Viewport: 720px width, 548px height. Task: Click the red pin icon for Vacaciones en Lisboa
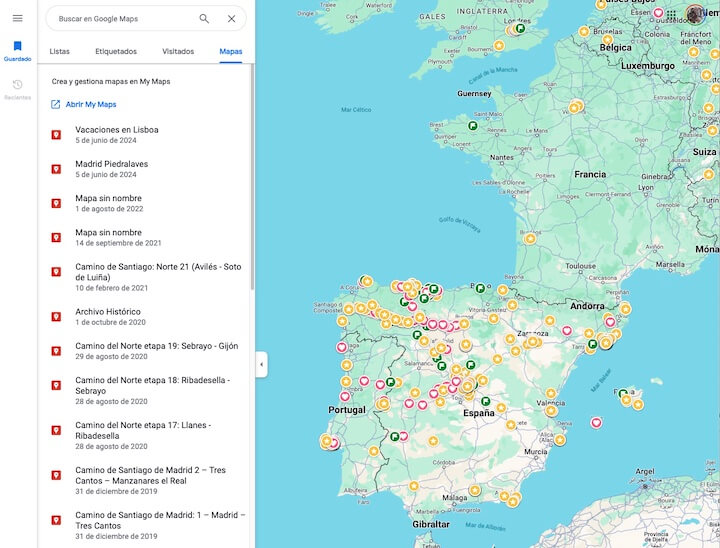(56, 135)
